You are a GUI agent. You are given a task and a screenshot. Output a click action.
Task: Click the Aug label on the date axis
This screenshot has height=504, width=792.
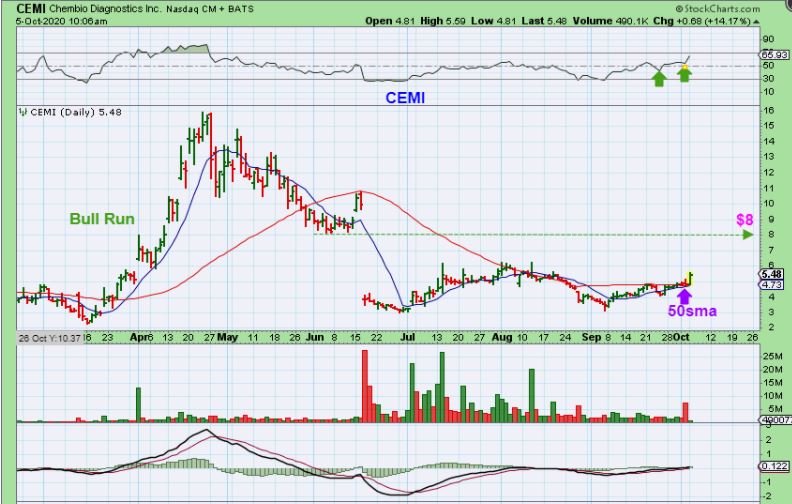(x=502, y=337)
